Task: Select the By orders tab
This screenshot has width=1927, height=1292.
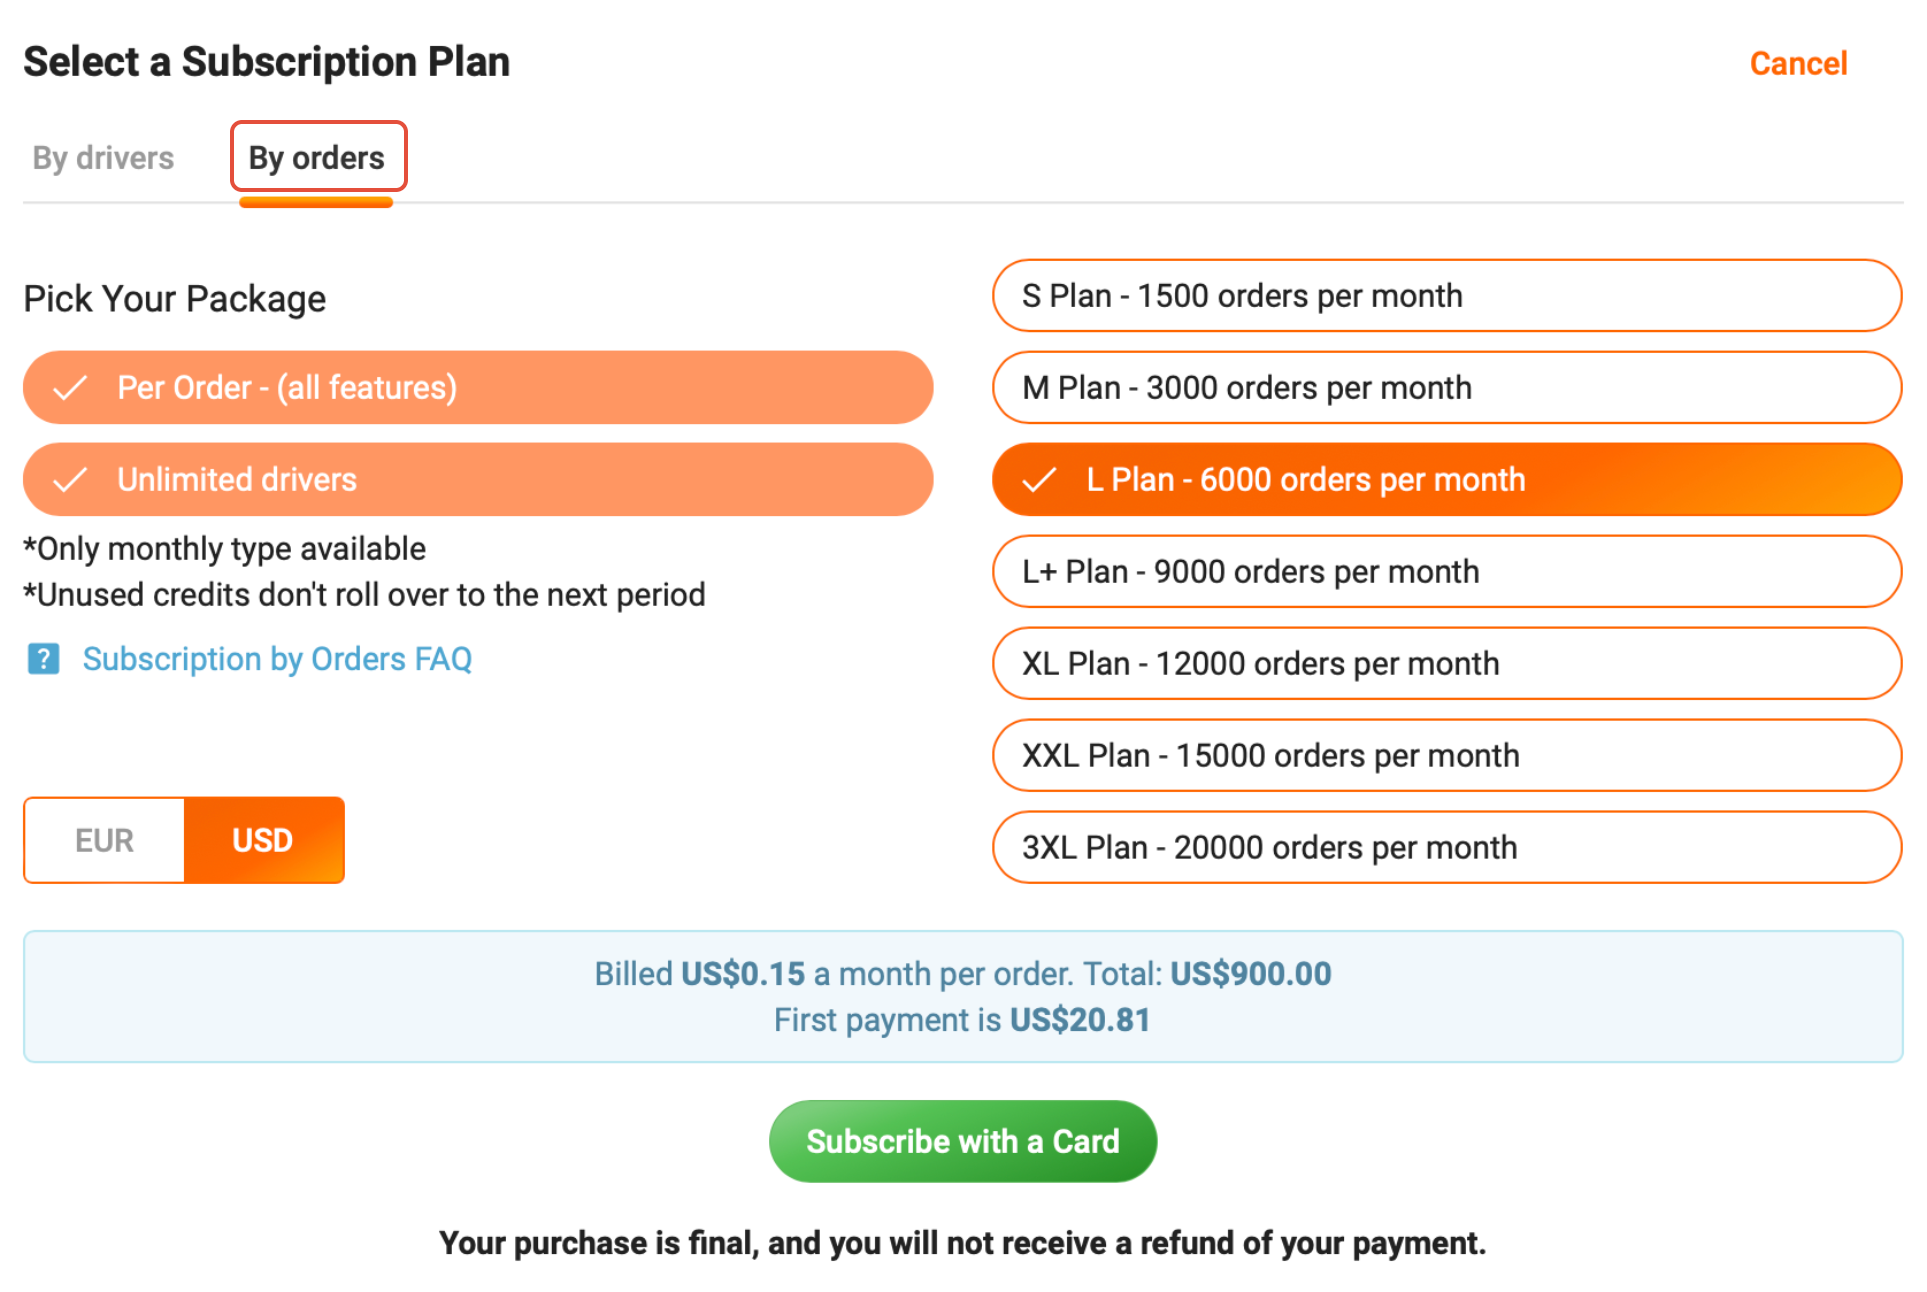Action: (317, 158)
